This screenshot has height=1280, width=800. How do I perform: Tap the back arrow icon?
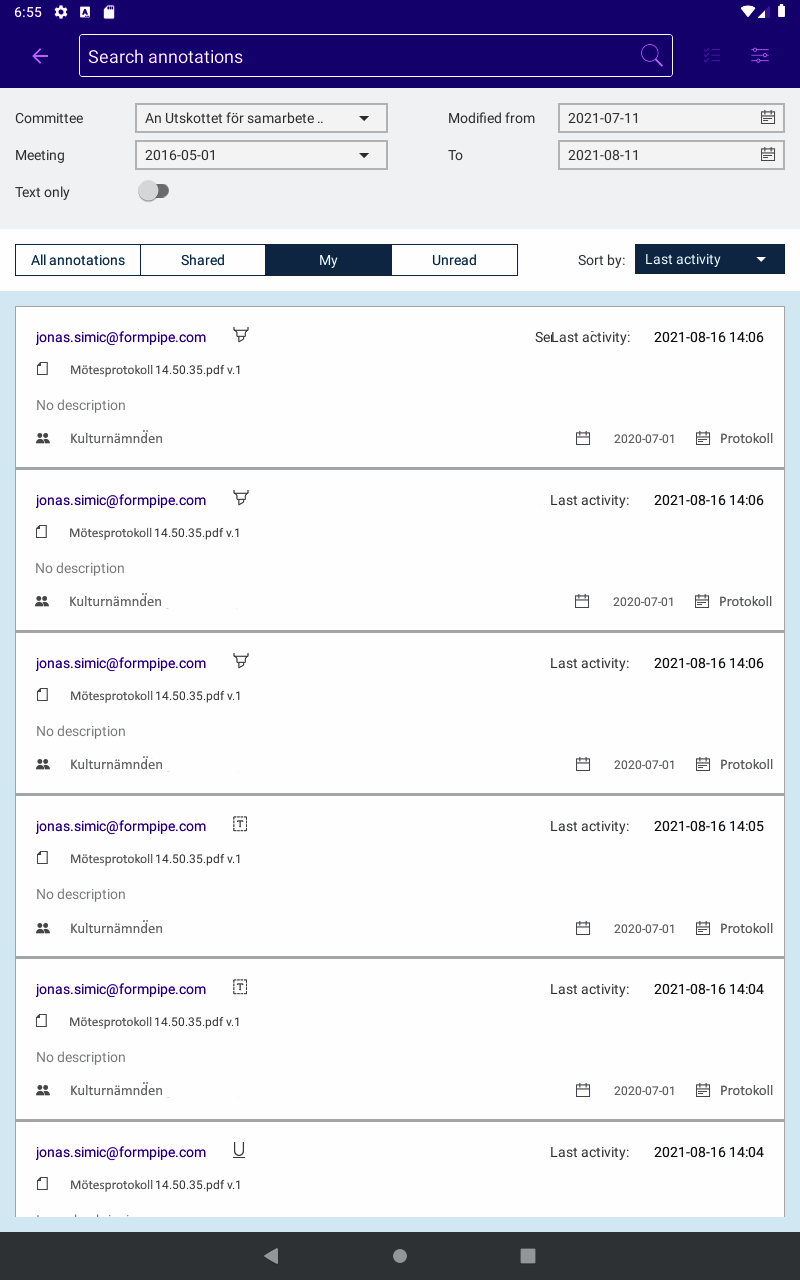(x=40, y=56)
